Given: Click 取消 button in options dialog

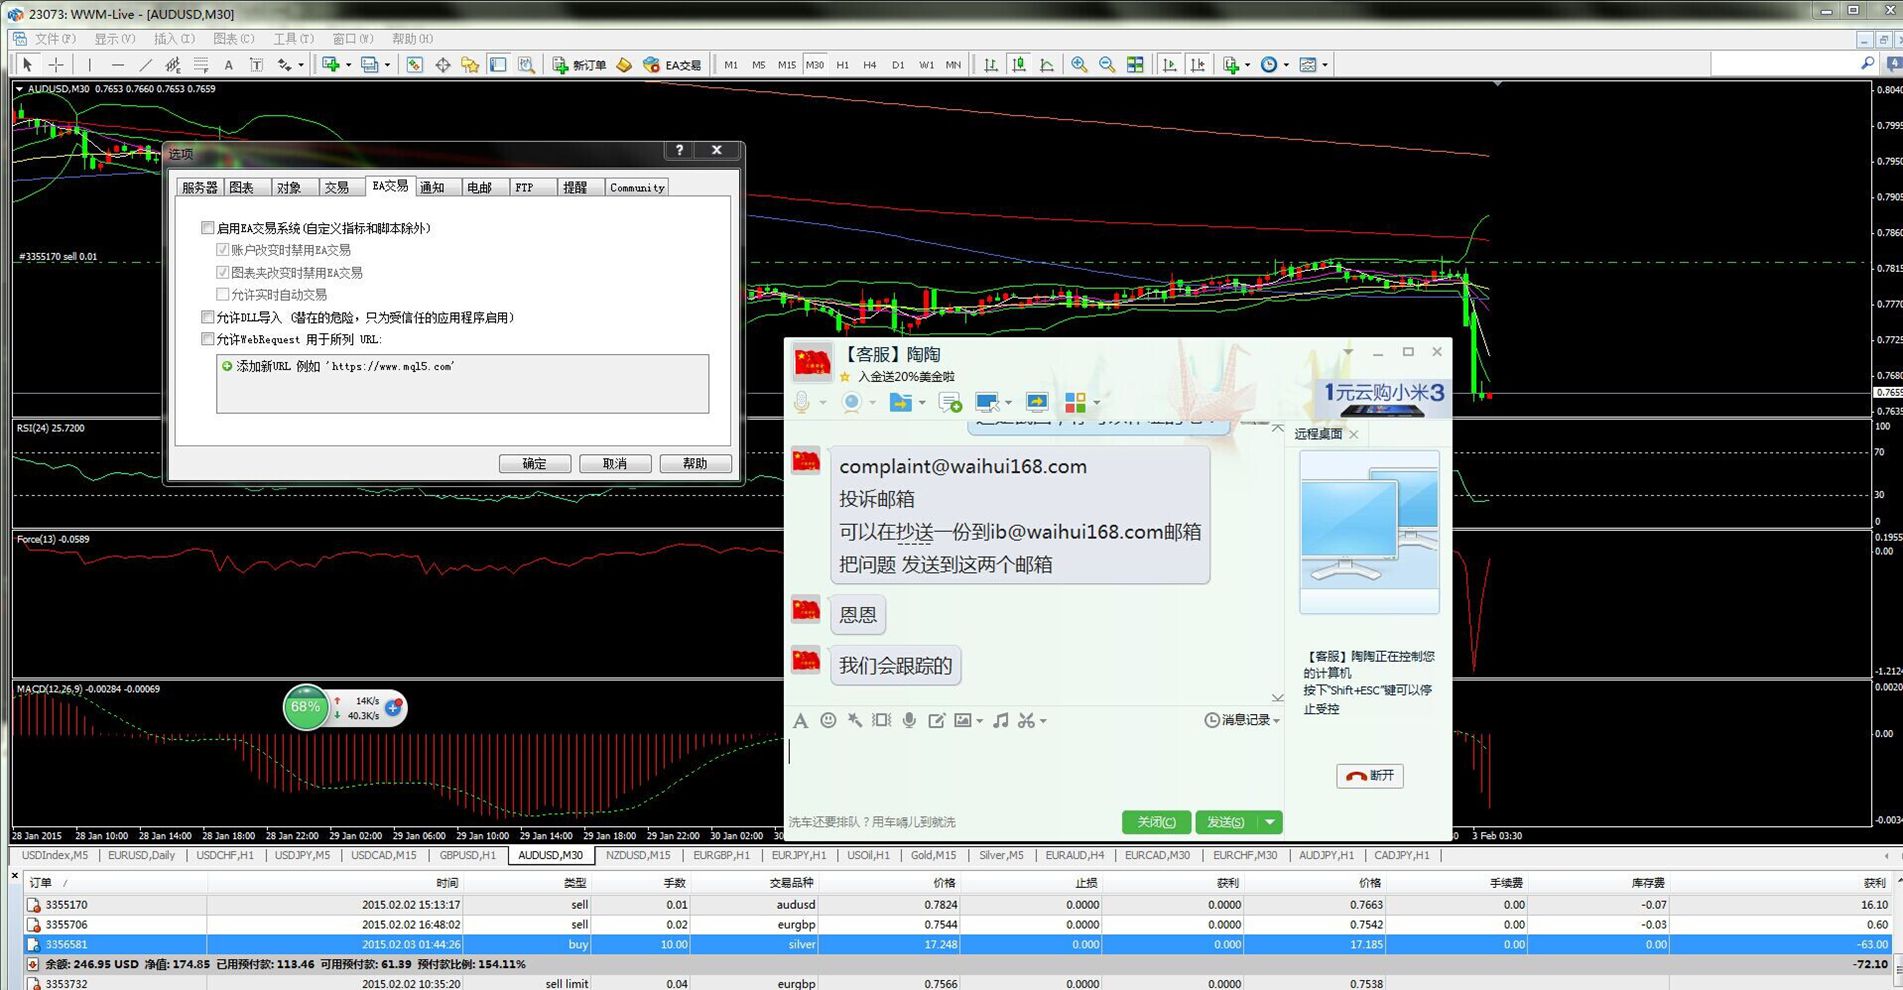Looking at the screenshot, I should click(615, 464).
